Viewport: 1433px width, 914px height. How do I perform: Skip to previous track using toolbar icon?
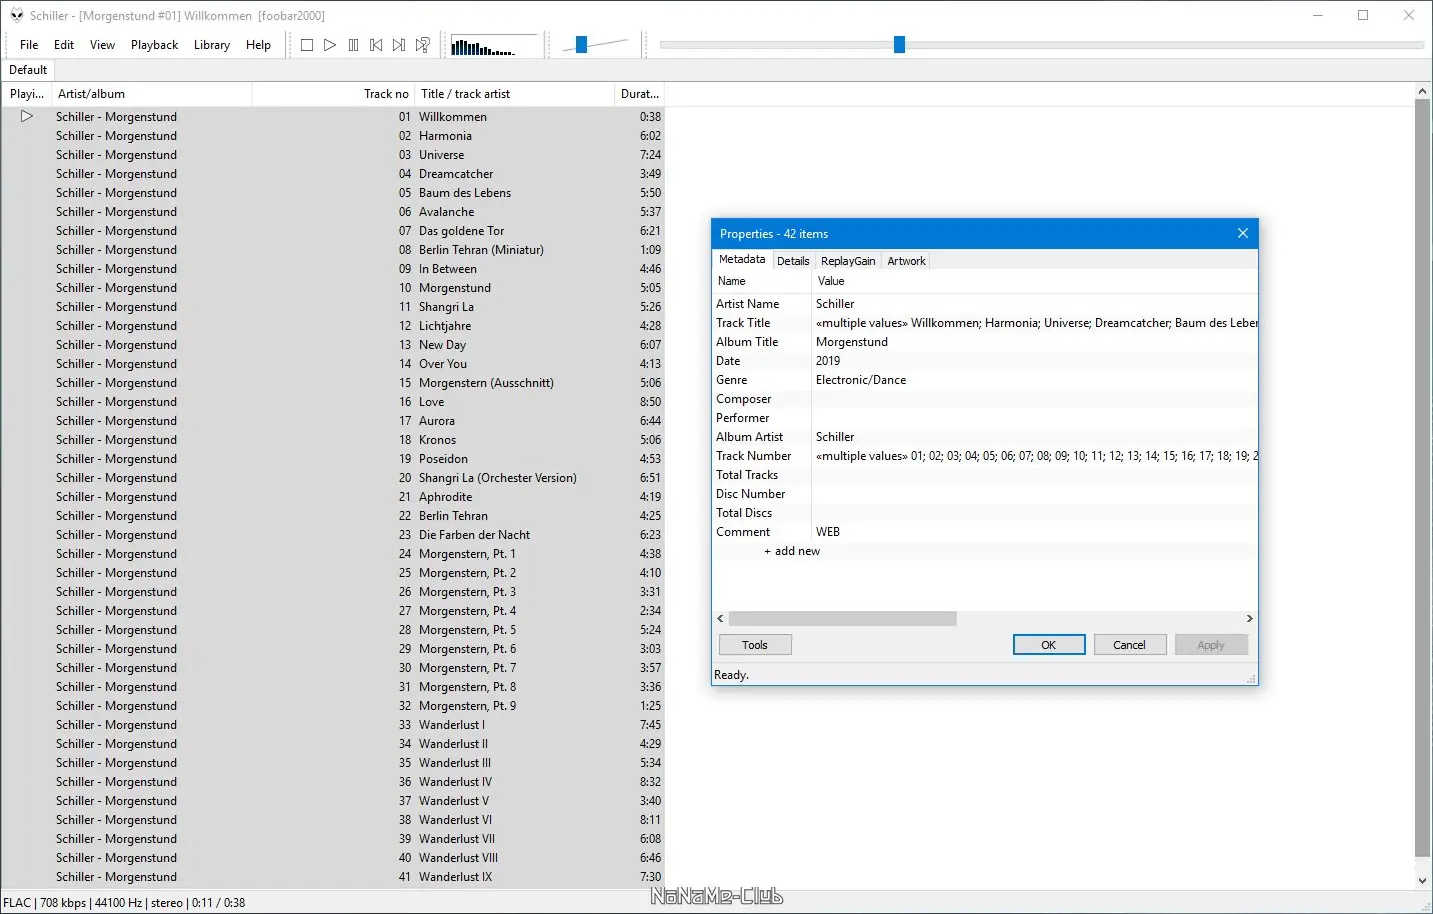(376, 45)
